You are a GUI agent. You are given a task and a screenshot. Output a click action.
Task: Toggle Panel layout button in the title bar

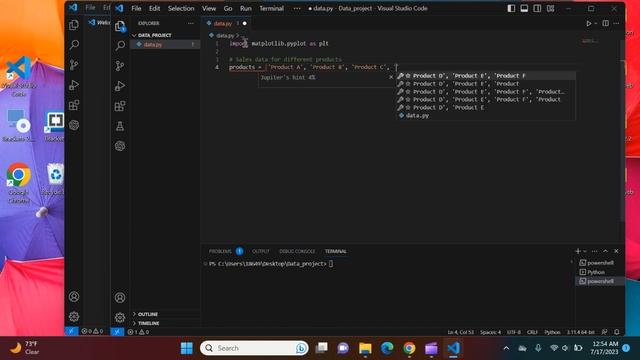tap(524, 8)
